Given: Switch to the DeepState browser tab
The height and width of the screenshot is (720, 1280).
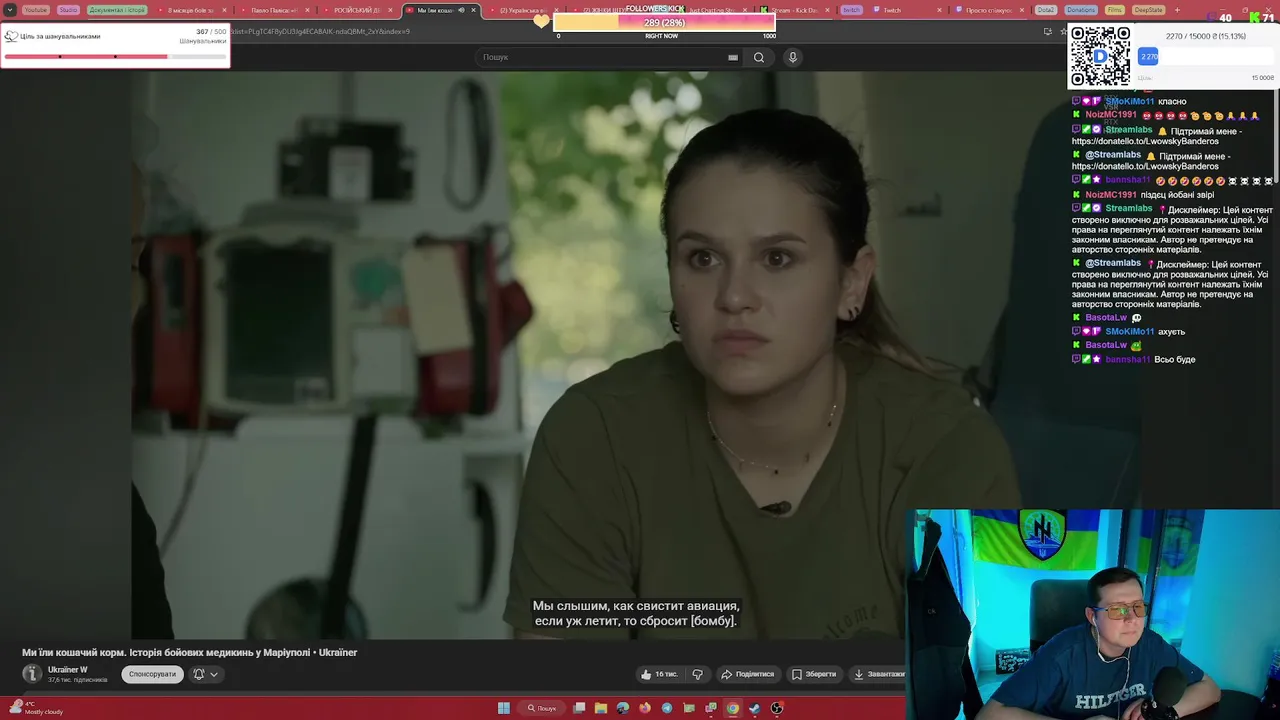Looking at the screenshot, I should pyautogui.click(x=1149, y=10).
